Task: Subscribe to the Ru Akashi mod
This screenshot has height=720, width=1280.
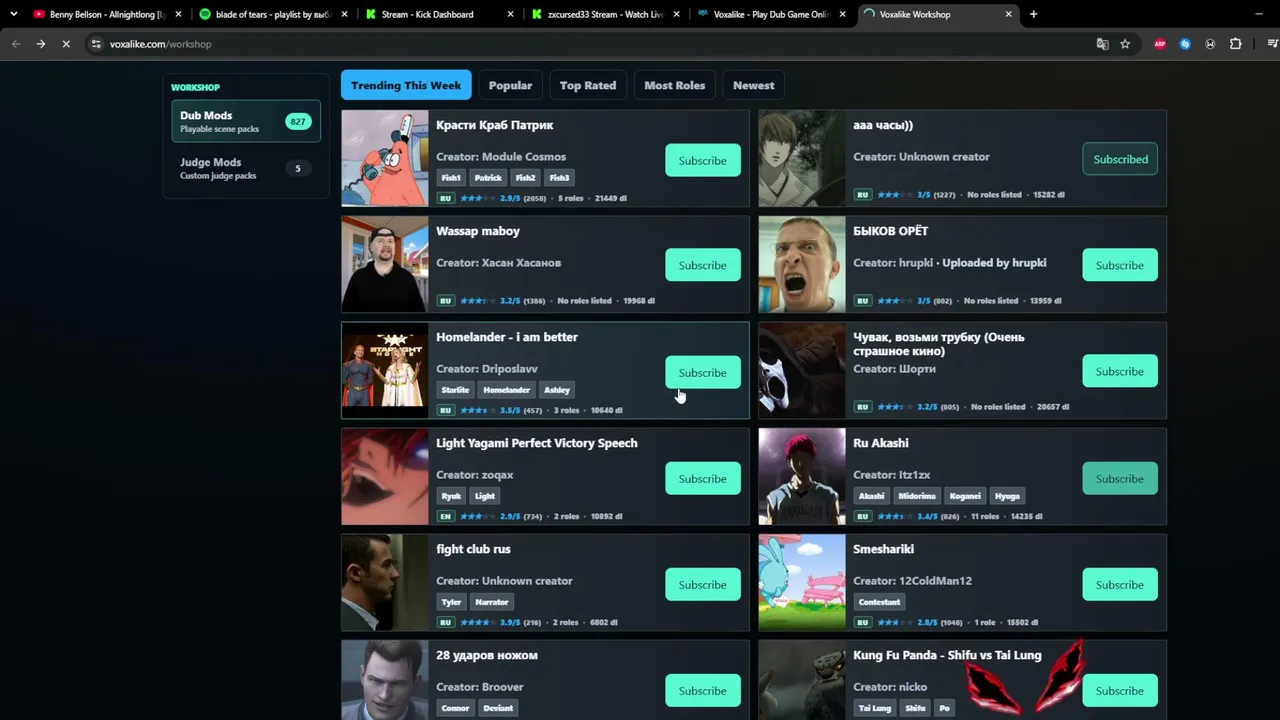Action: tap(1120, 478)
